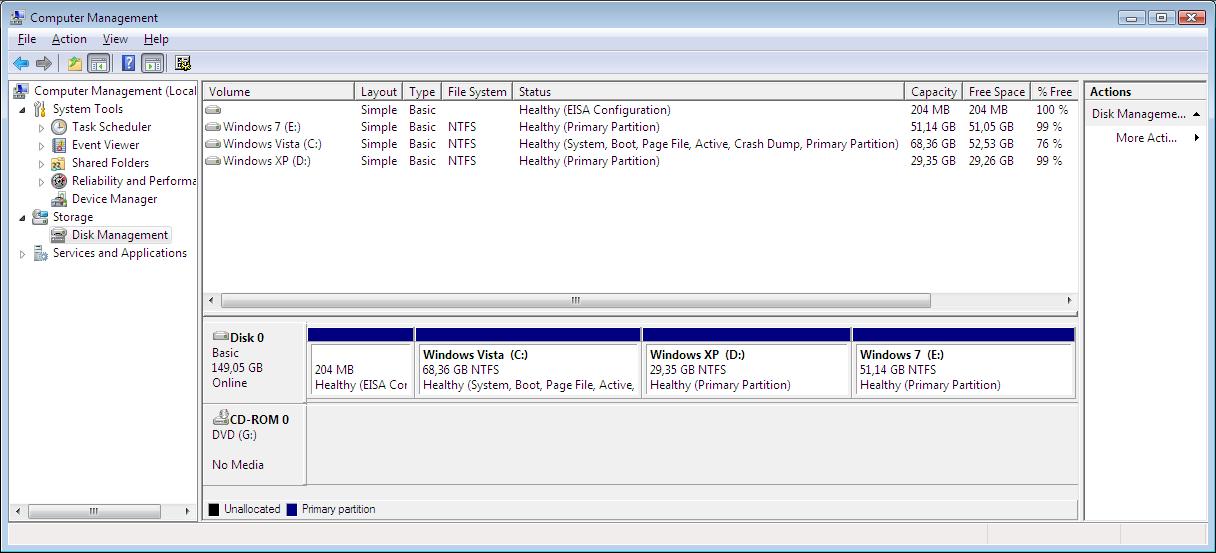Collapse the Disk Management actions section arrow
1216x553 pixels.
[x=1196, y=114]
